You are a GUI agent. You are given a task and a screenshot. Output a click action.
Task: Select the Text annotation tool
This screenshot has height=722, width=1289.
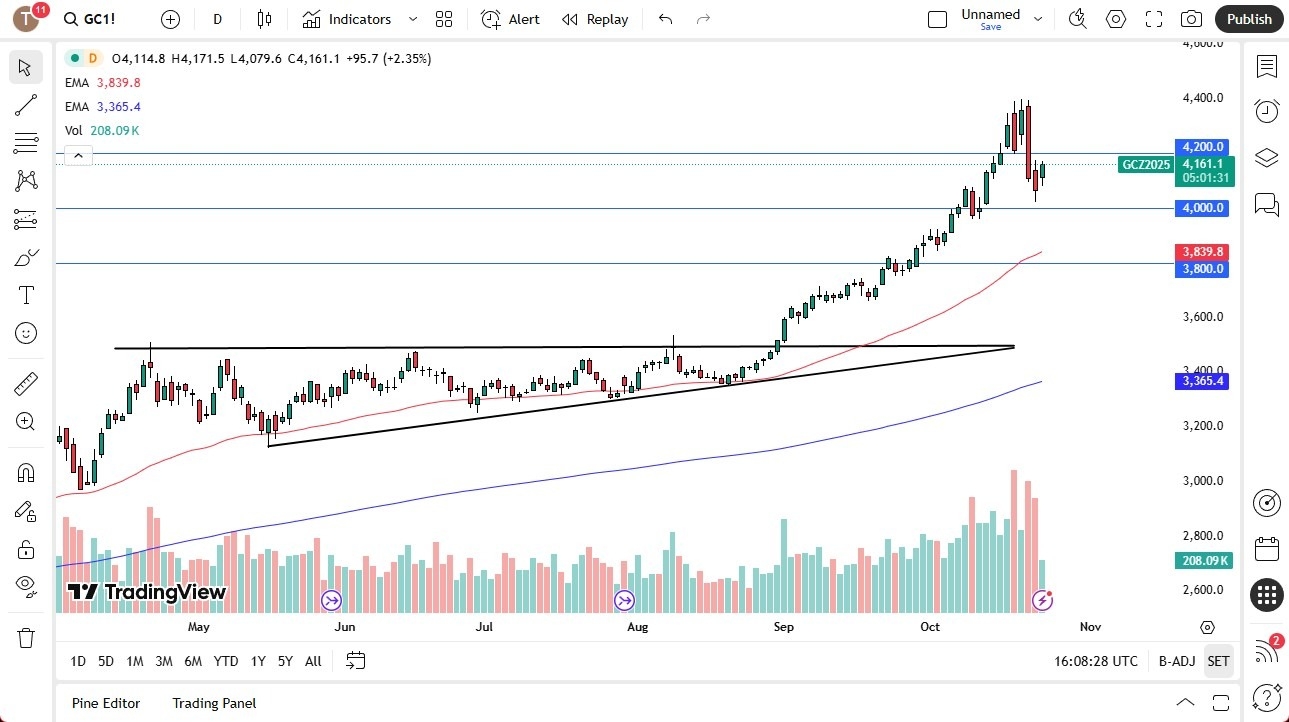26,294
